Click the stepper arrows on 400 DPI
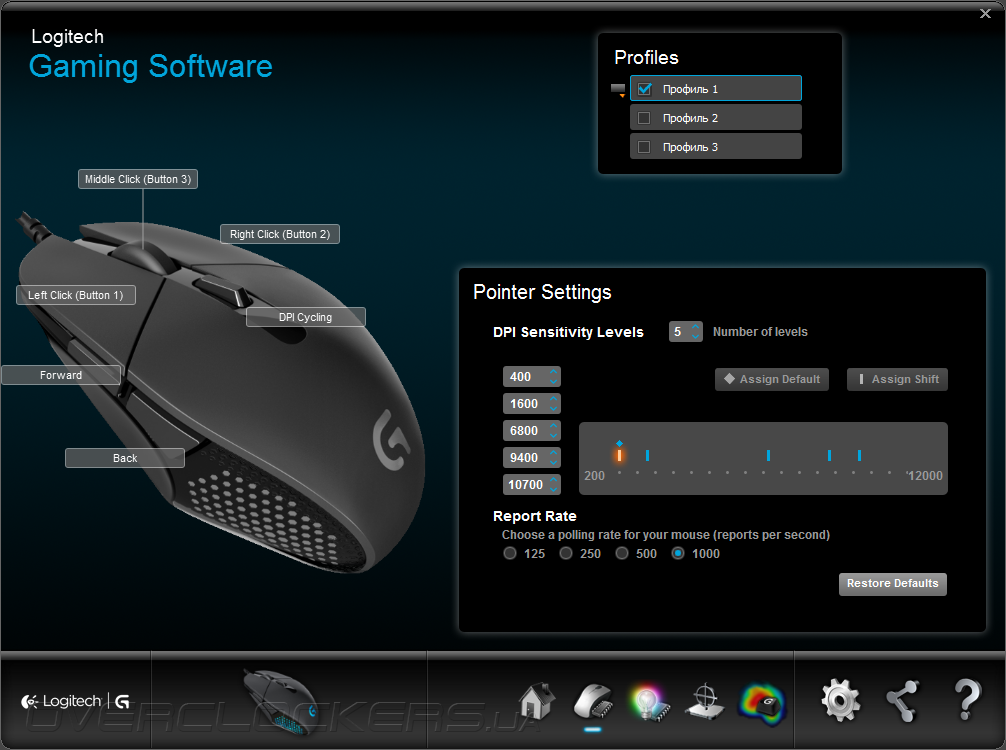This screenshot has width=1006, height=750. 554,377
